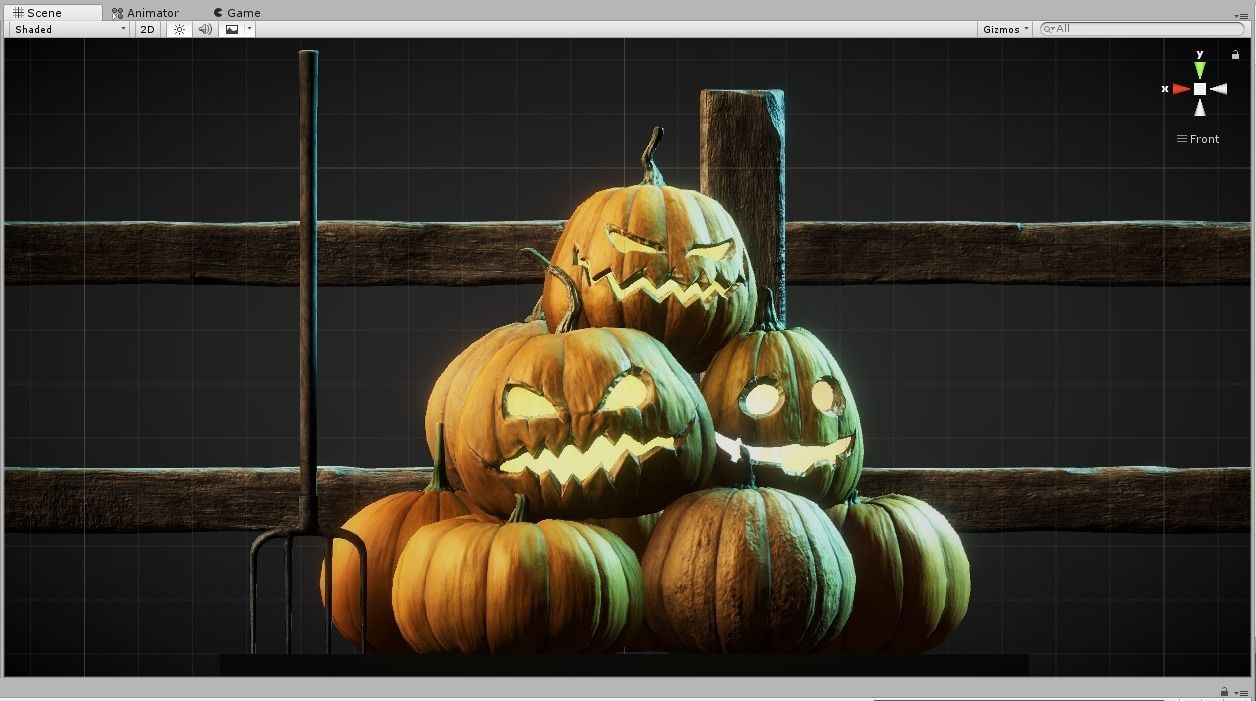Open the scene effects dropdown arrow
This screenshot has height=701, width=1256.
point(250,29)
